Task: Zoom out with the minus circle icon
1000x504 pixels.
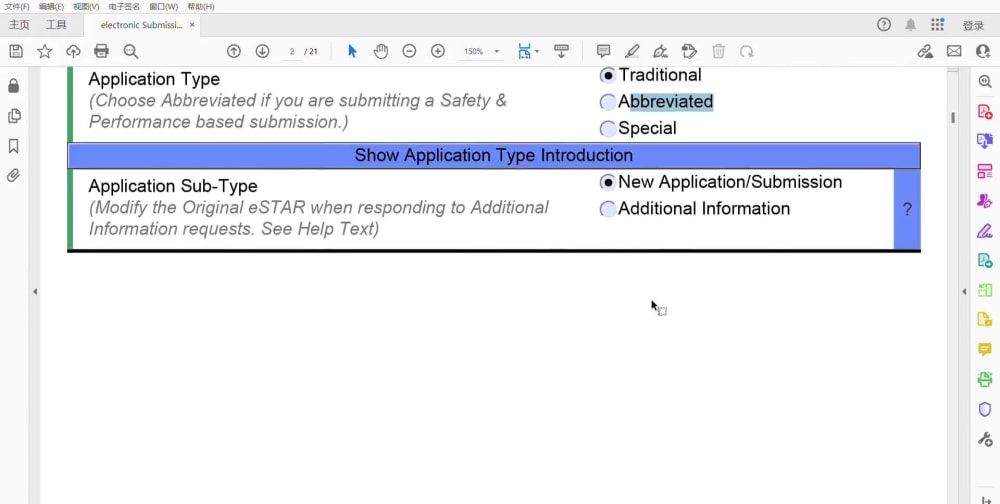Action: pyautogui.click(x=409, y=51)
